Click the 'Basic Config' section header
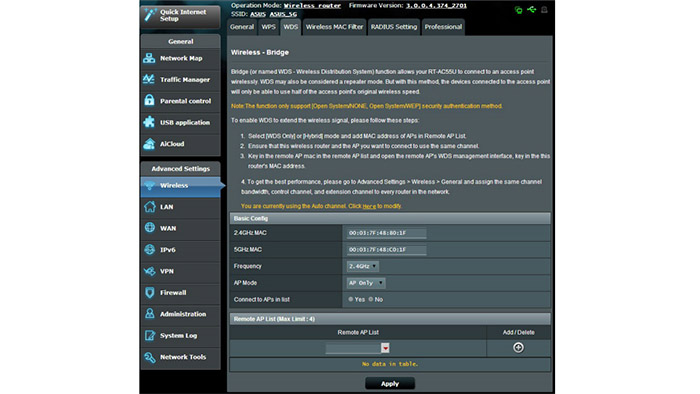 click(390, 219)
